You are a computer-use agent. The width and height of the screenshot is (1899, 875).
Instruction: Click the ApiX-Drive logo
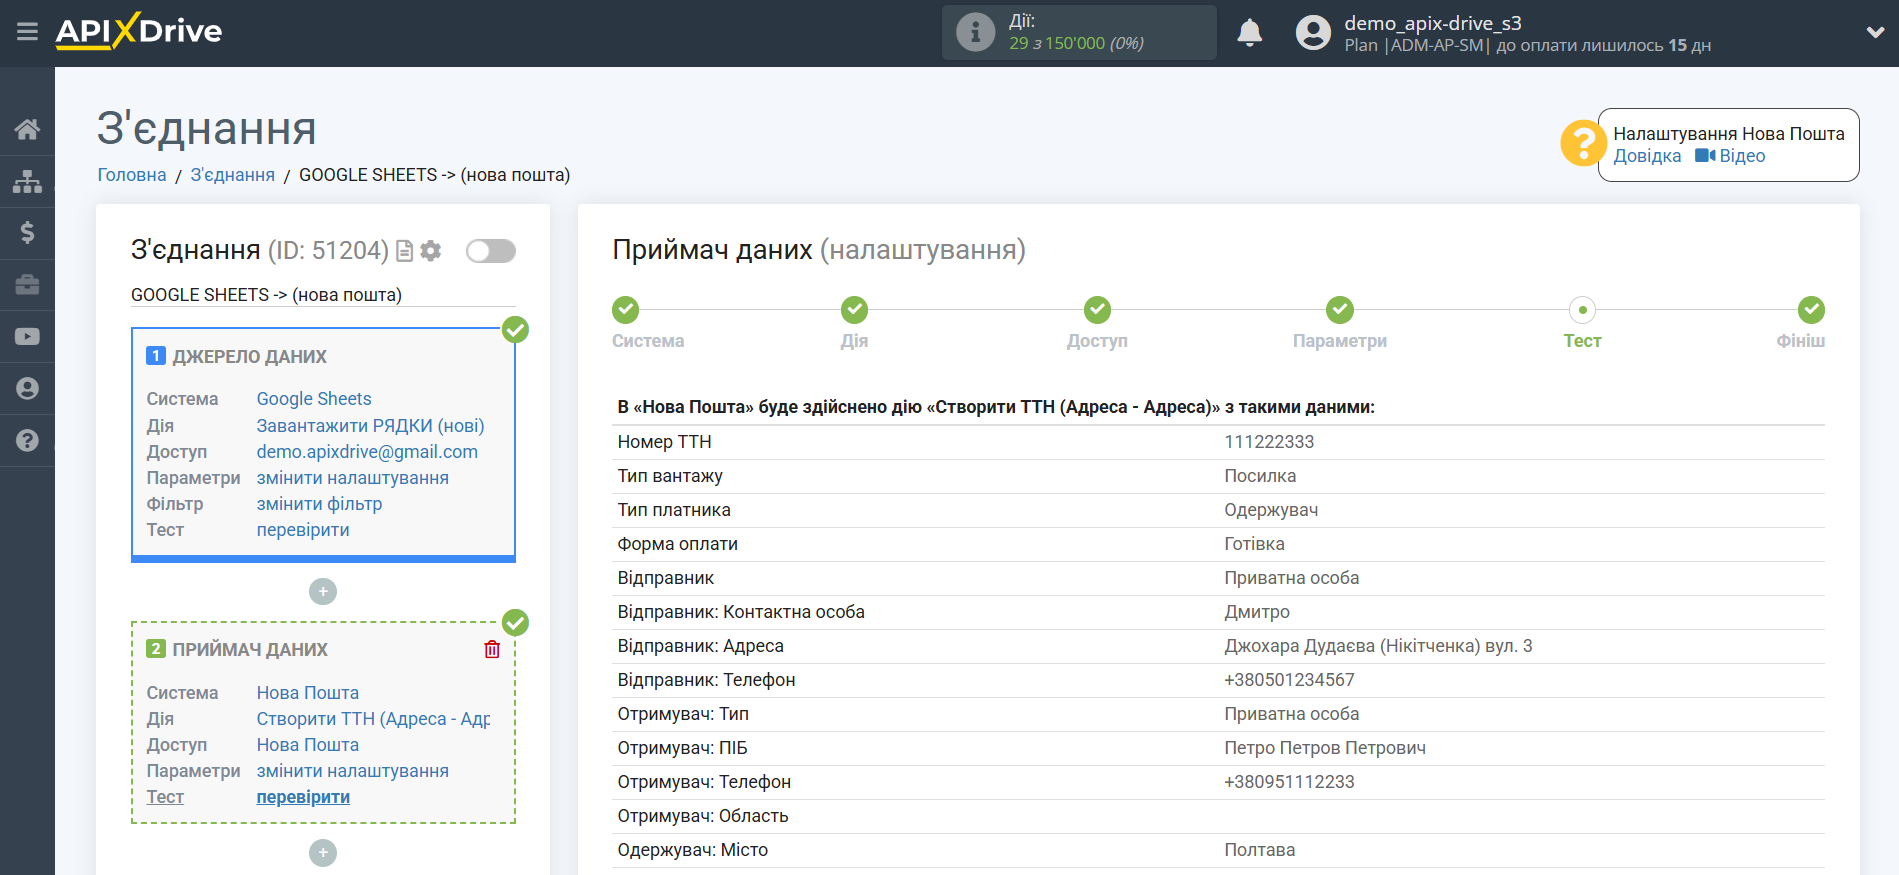tap(139, 31)
